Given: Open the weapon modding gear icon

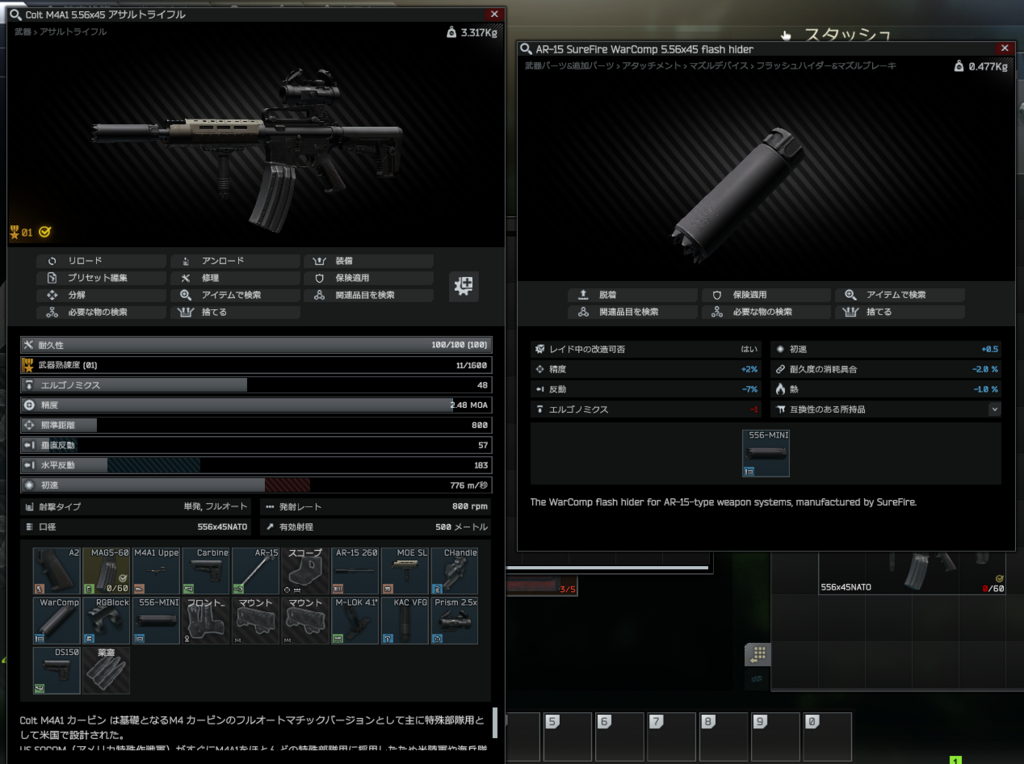Looking at the screenshot, I should coord(464,286).
